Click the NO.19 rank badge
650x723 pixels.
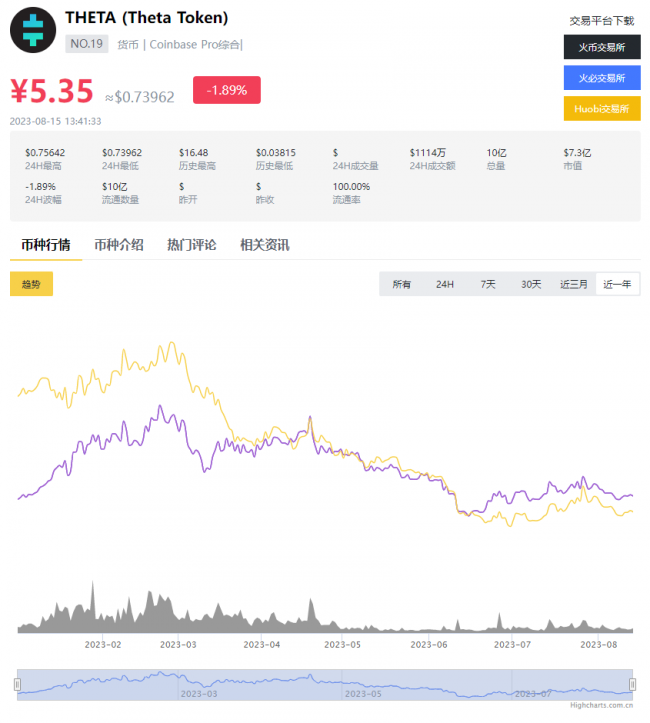pos(87,44)
